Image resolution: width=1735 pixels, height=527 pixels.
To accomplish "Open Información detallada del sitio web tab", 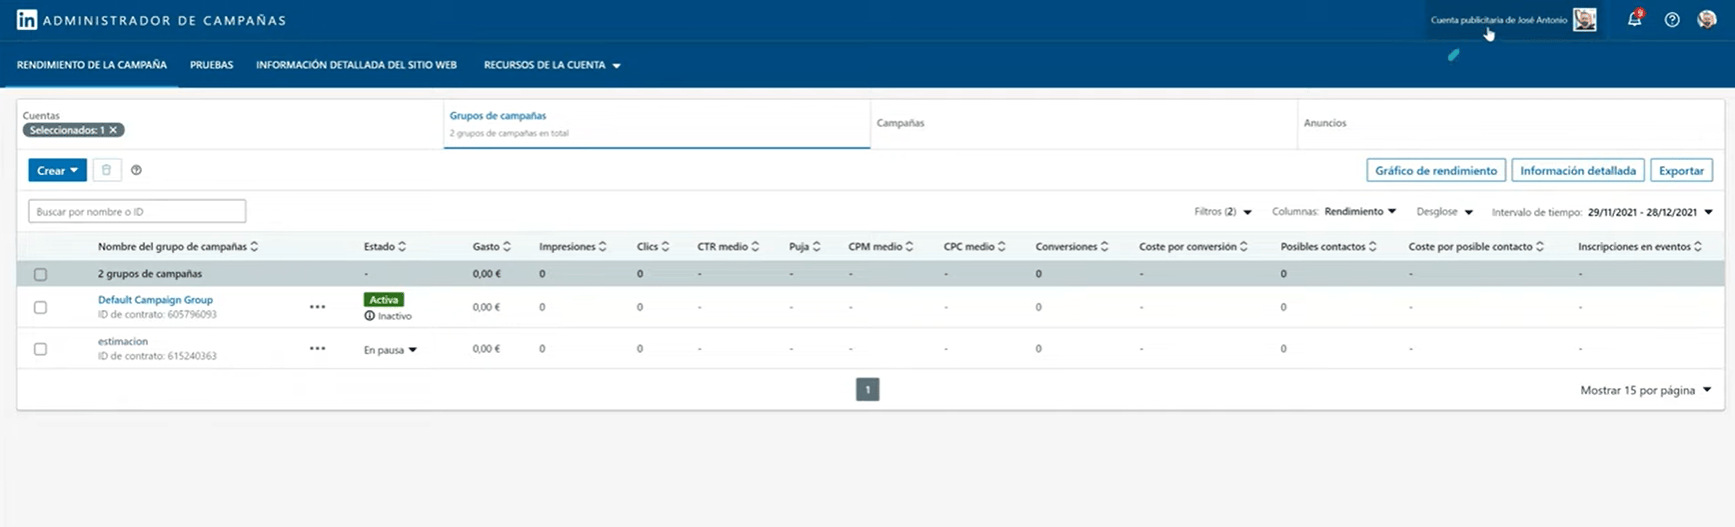I will click(x=356, y=65).
